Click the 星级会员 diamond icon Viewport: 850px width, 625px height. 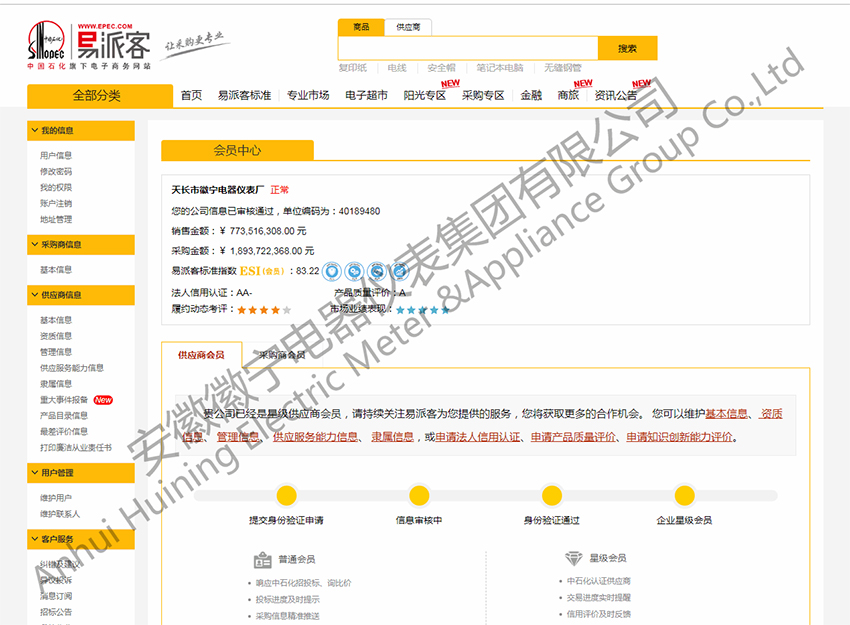[574, 558]
